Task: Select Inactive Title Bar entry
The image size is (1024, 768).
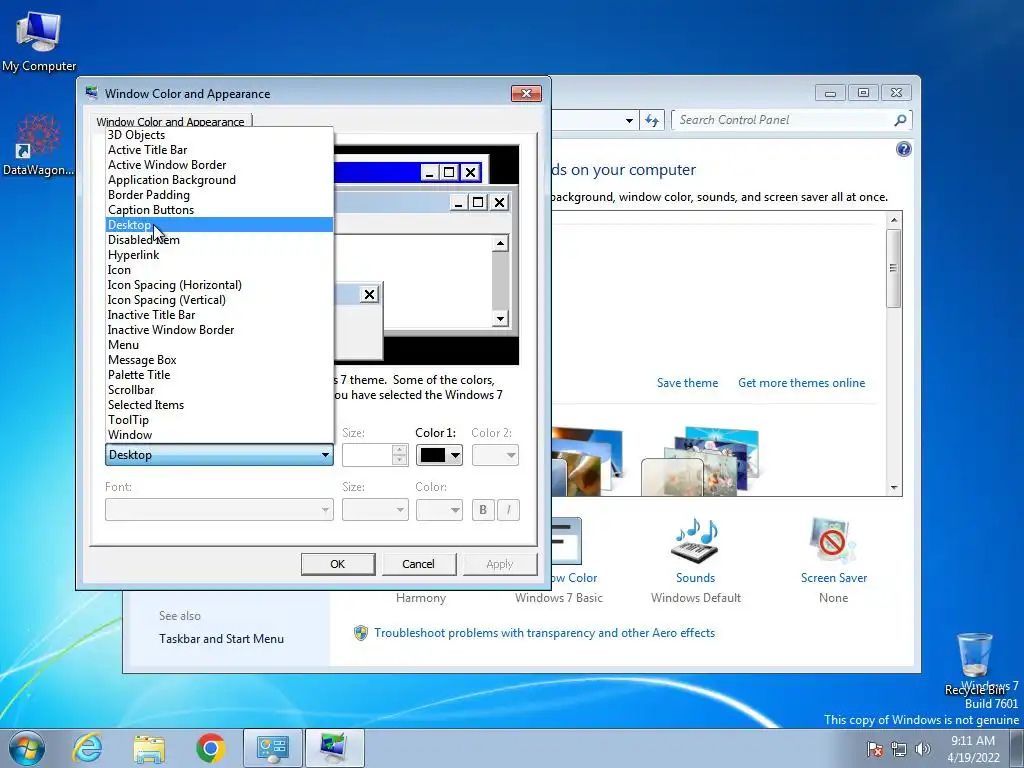Action: [219, 315]
